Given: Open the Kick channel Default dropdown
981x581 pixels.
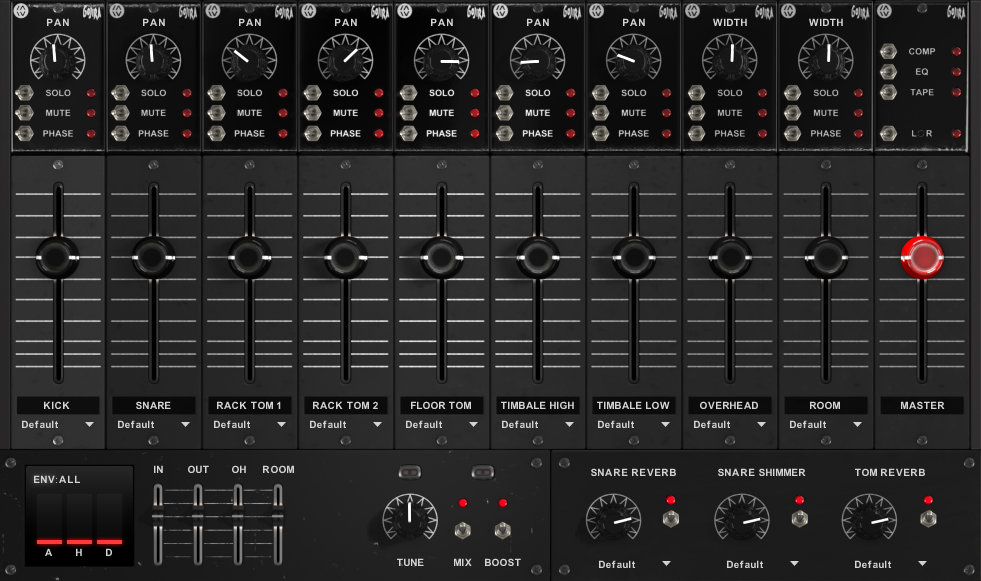Looking at the screenshot, I should [57, 425].
